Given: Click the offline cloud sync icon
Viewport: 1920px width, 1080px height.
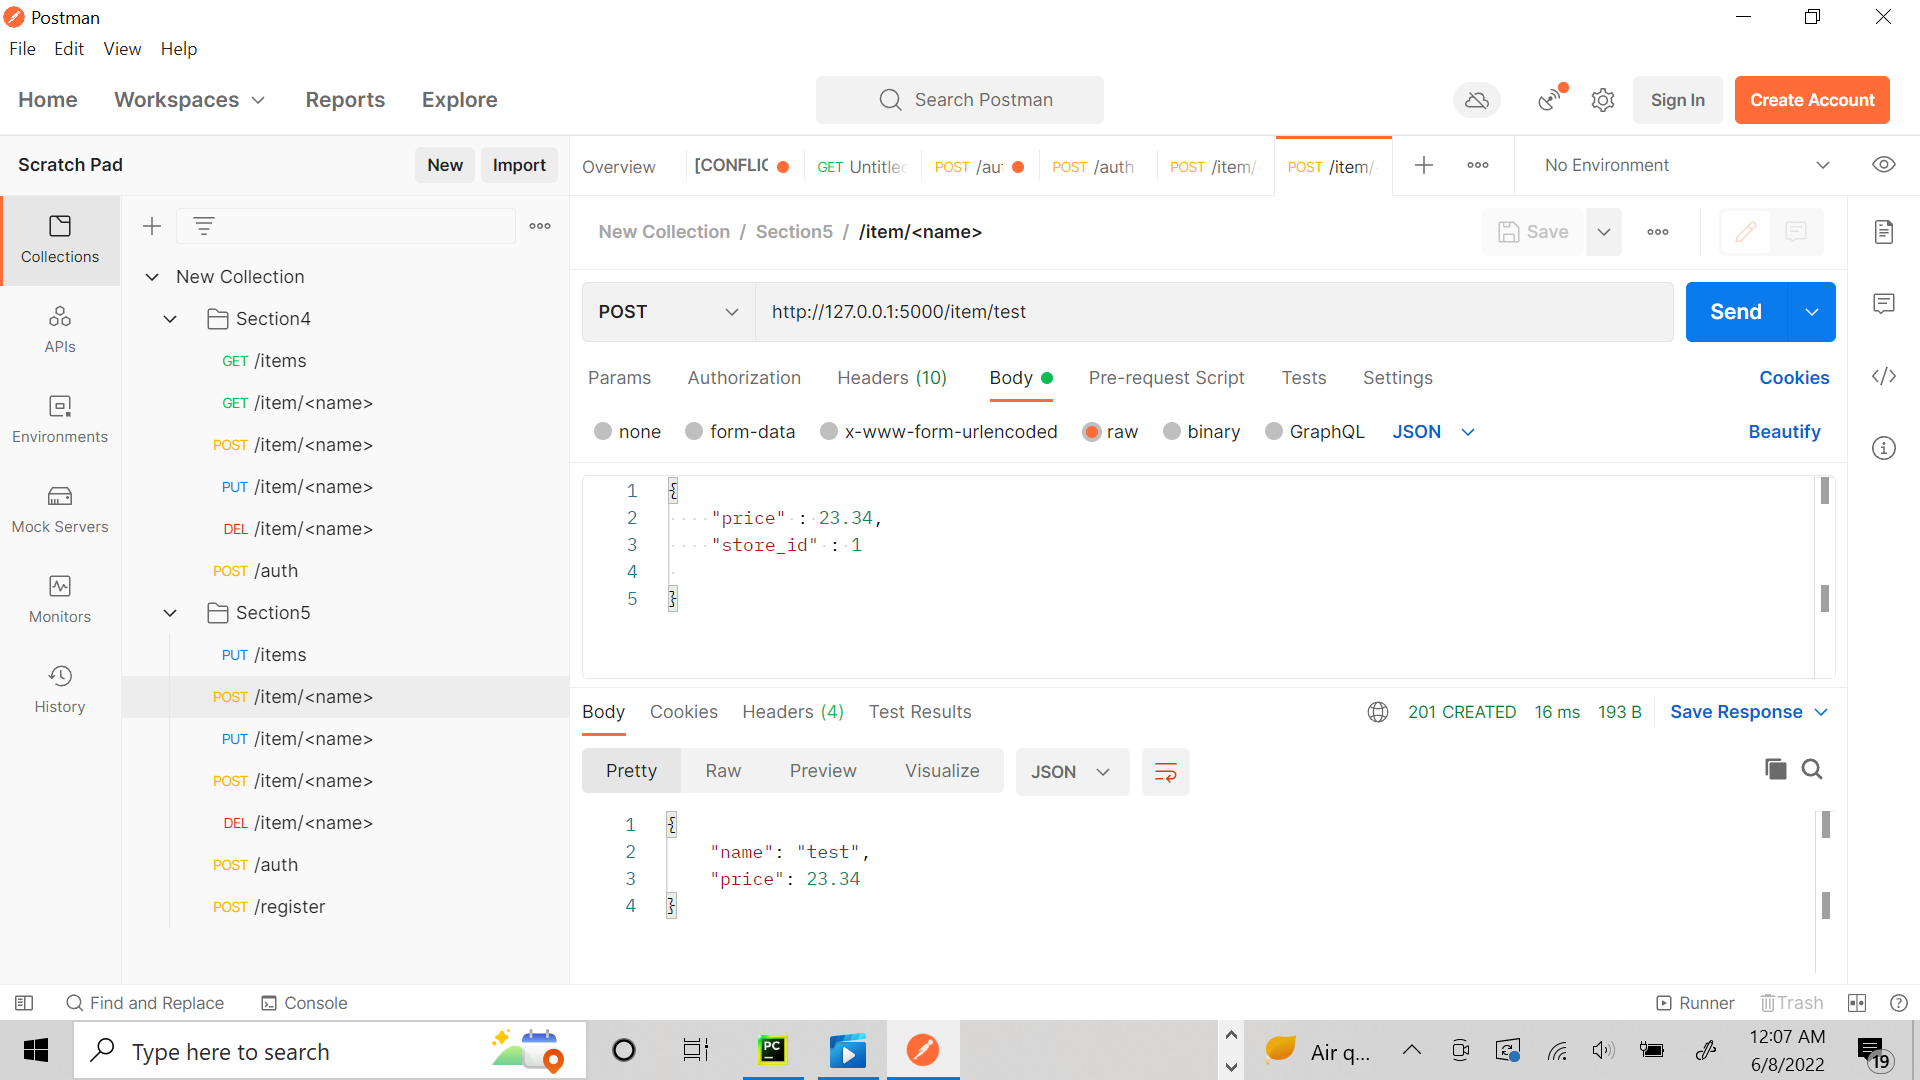Looking at the screenshot, I should pyautogui.click(x=1477, y=100).
